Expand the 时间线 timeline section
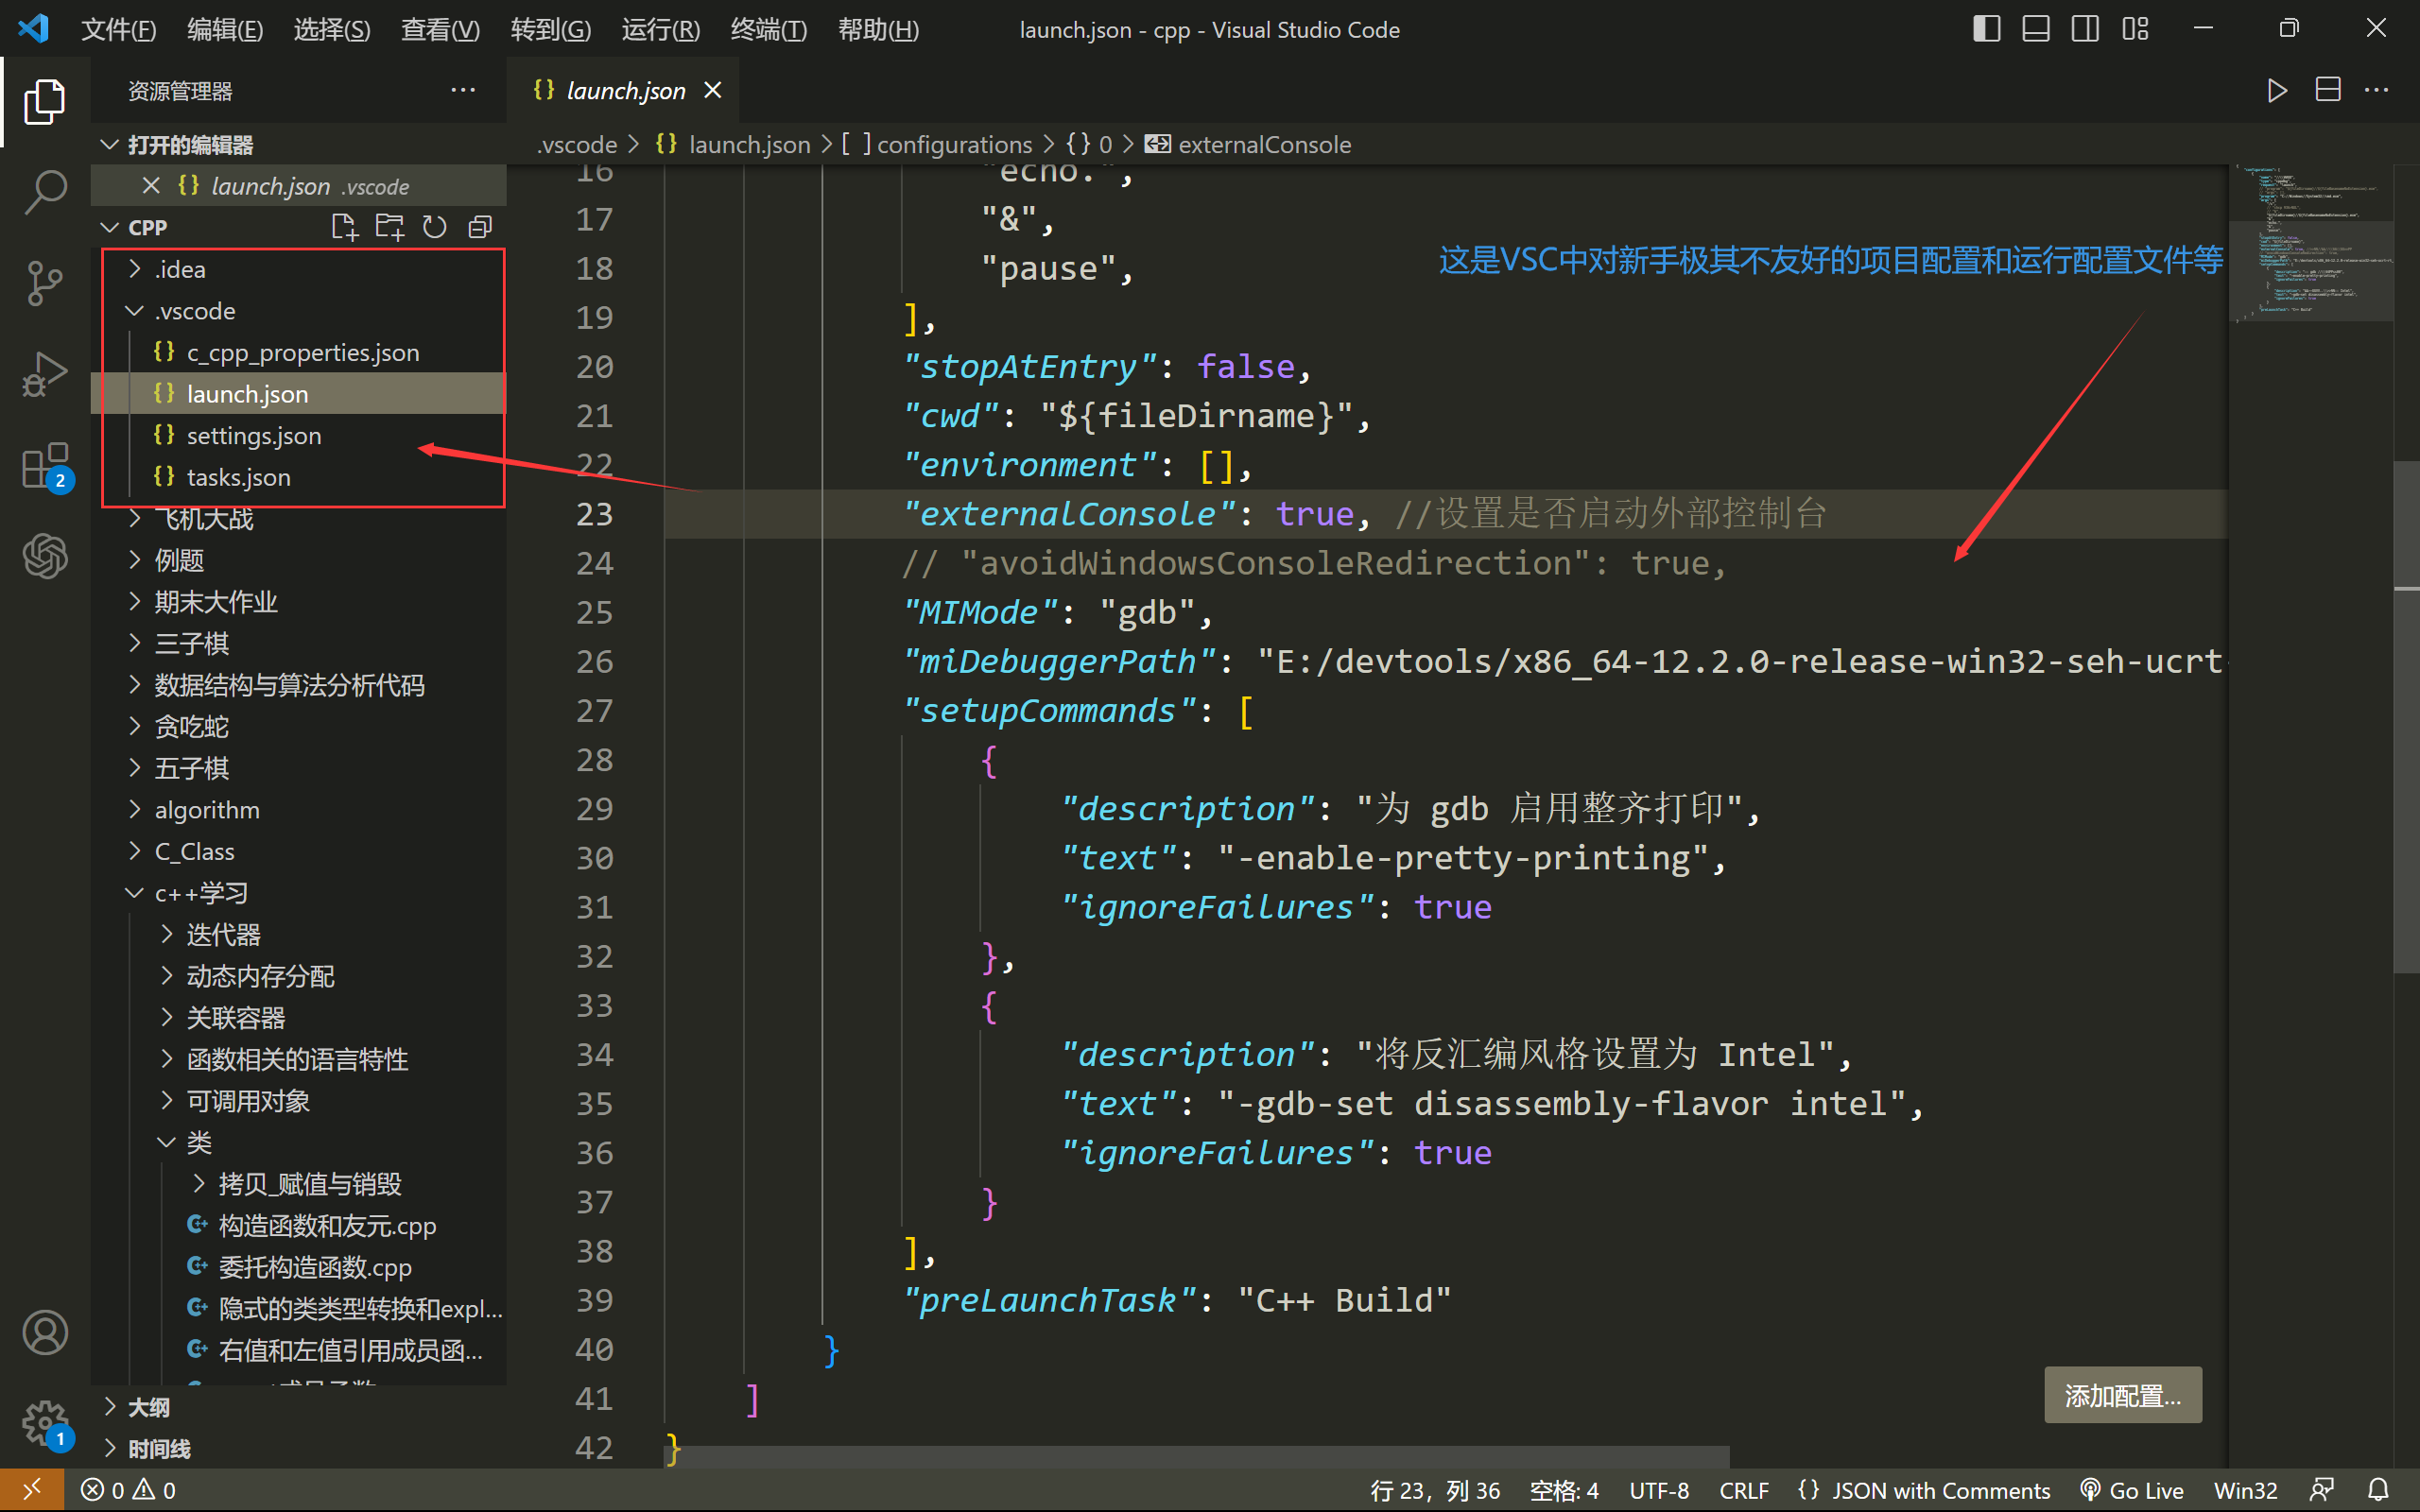 [299, 1449]
